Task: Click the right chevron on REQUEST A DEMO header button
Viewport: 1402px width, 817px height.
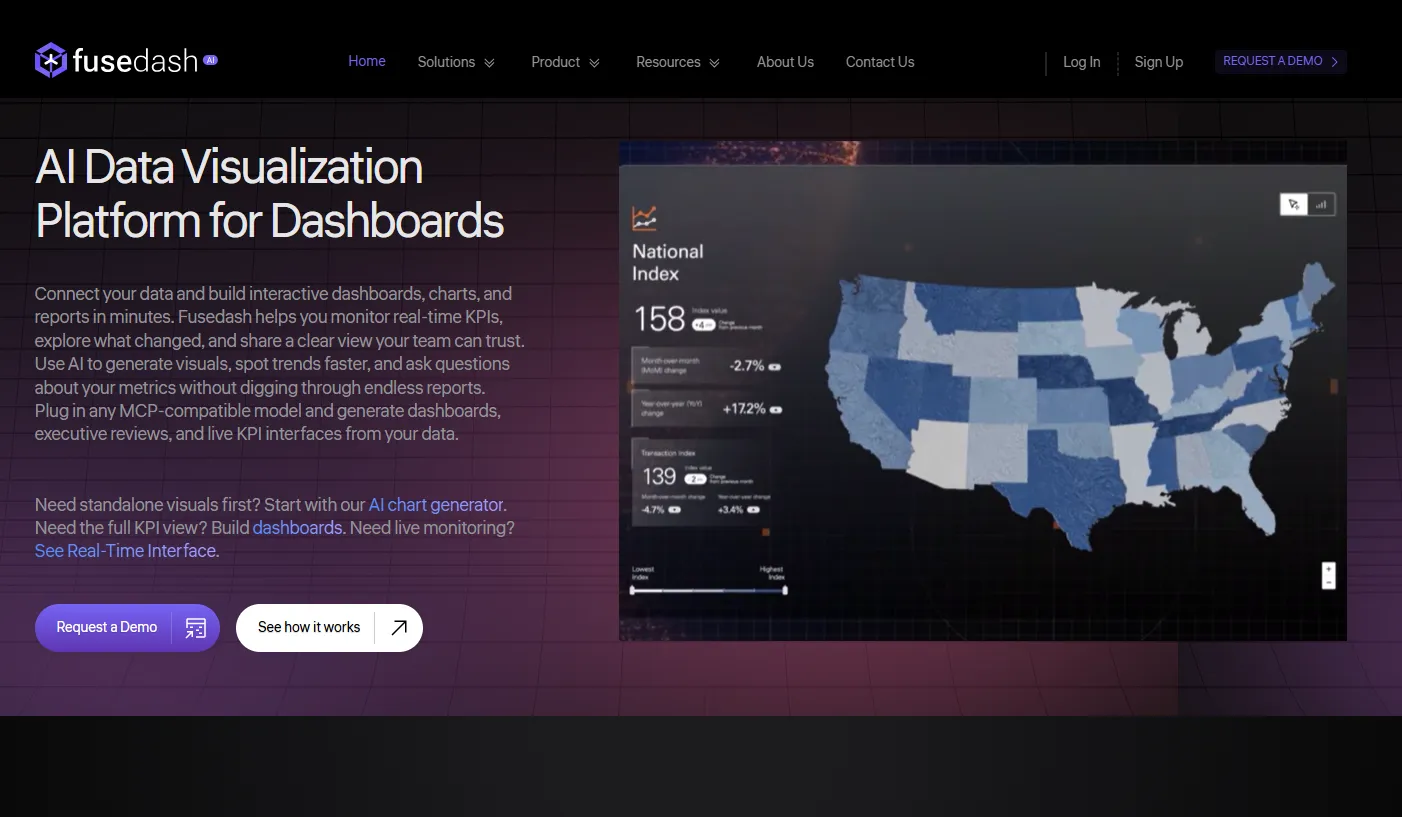Action: 1334,62
